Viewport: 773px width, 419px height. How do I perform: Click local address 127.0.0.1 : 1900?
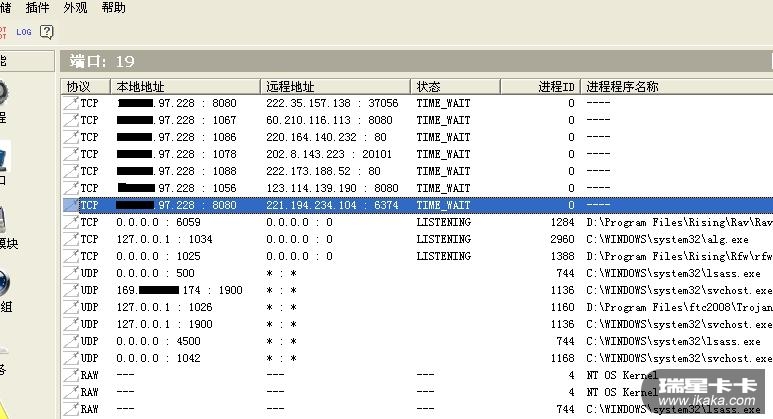[x=164, y=324]
